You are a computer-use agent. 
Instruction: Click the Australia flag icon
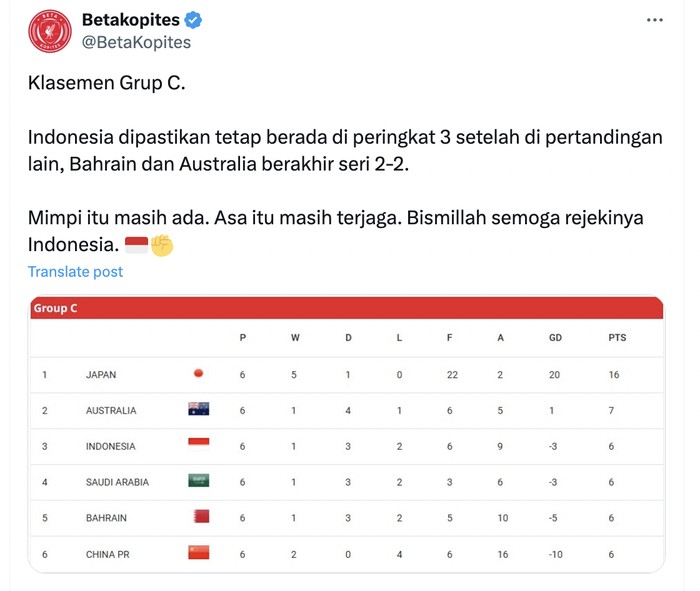(x=198, y=409)
